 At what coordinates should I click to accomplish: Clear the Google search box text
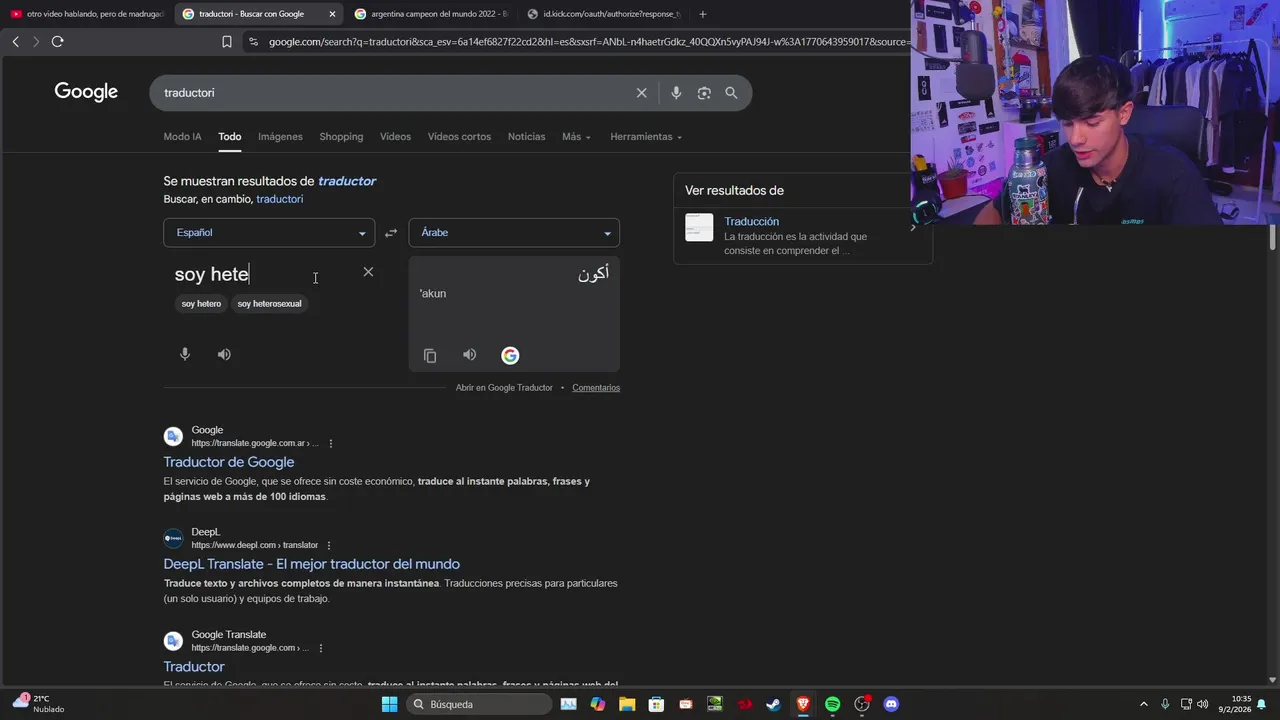pos(642,93)
